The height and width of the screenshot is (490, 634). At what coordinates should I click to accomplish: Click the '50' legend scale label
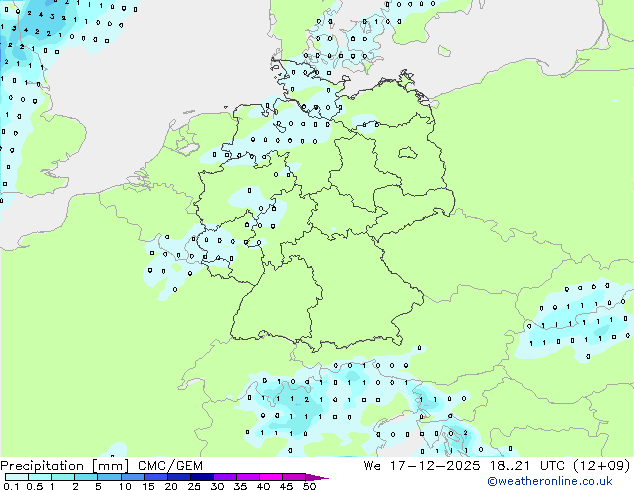click(309, 486)
